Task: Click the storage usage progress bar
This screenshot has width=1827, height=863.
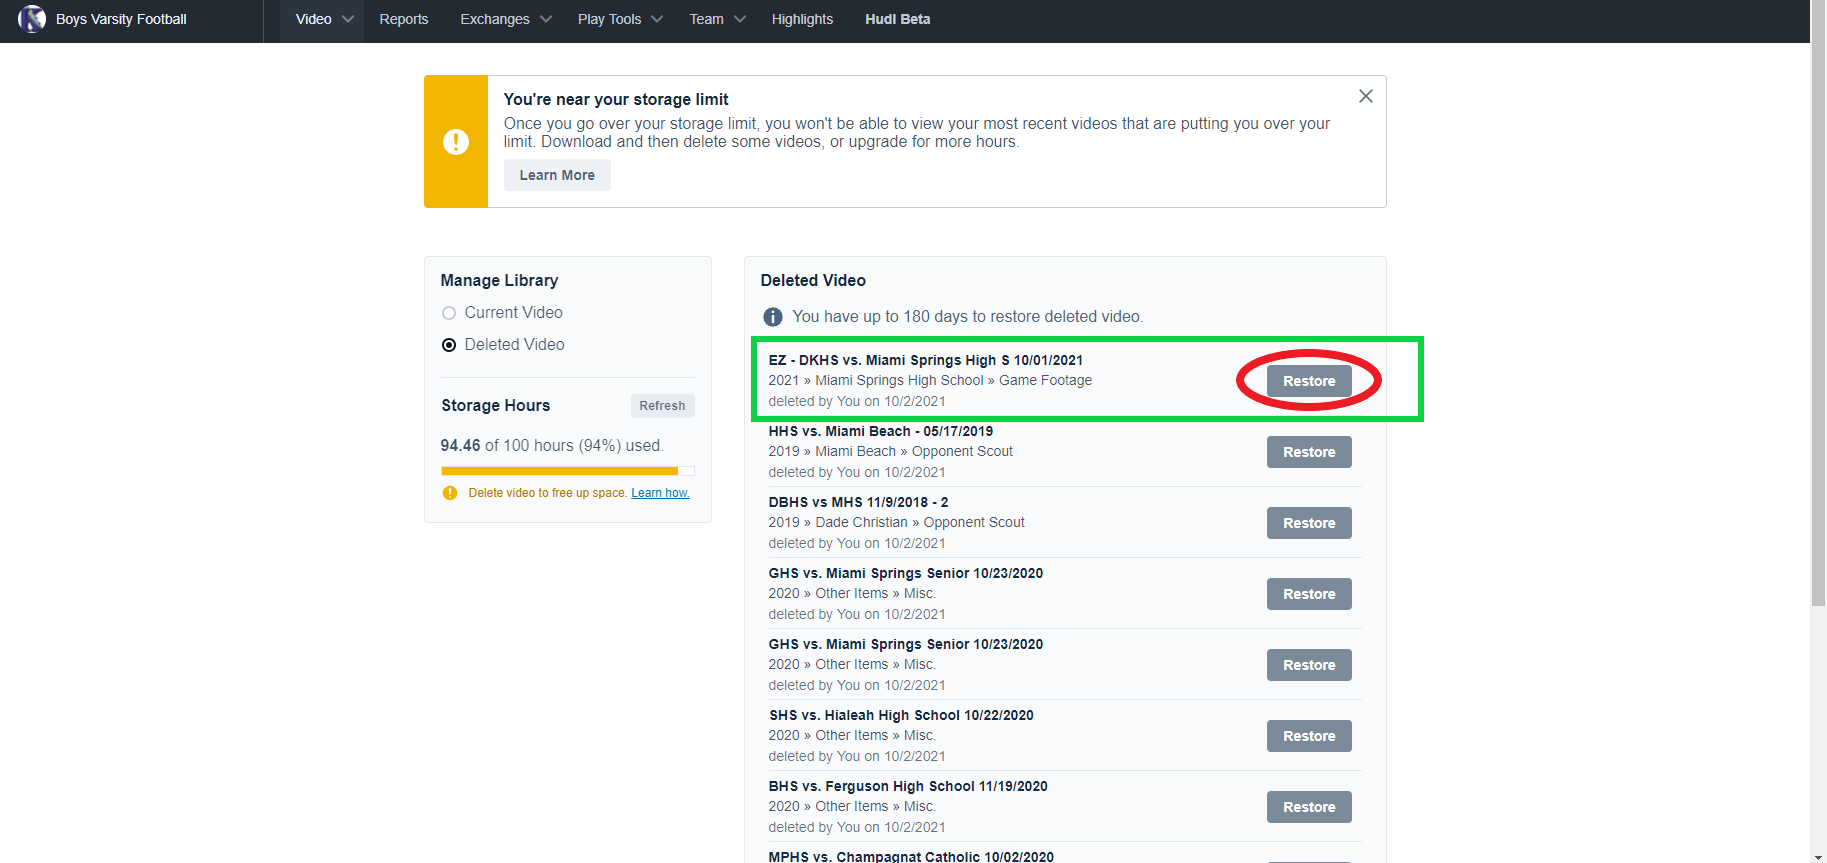Action: [x=568, y=471]
